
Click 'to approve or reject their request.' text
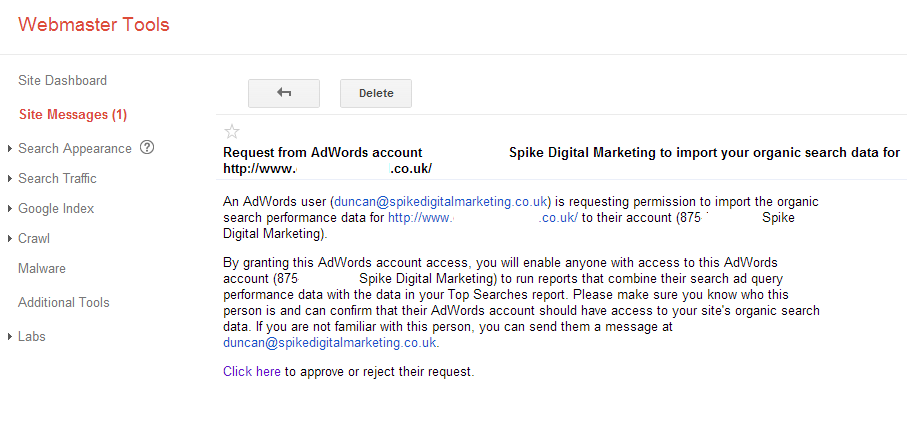379,372
